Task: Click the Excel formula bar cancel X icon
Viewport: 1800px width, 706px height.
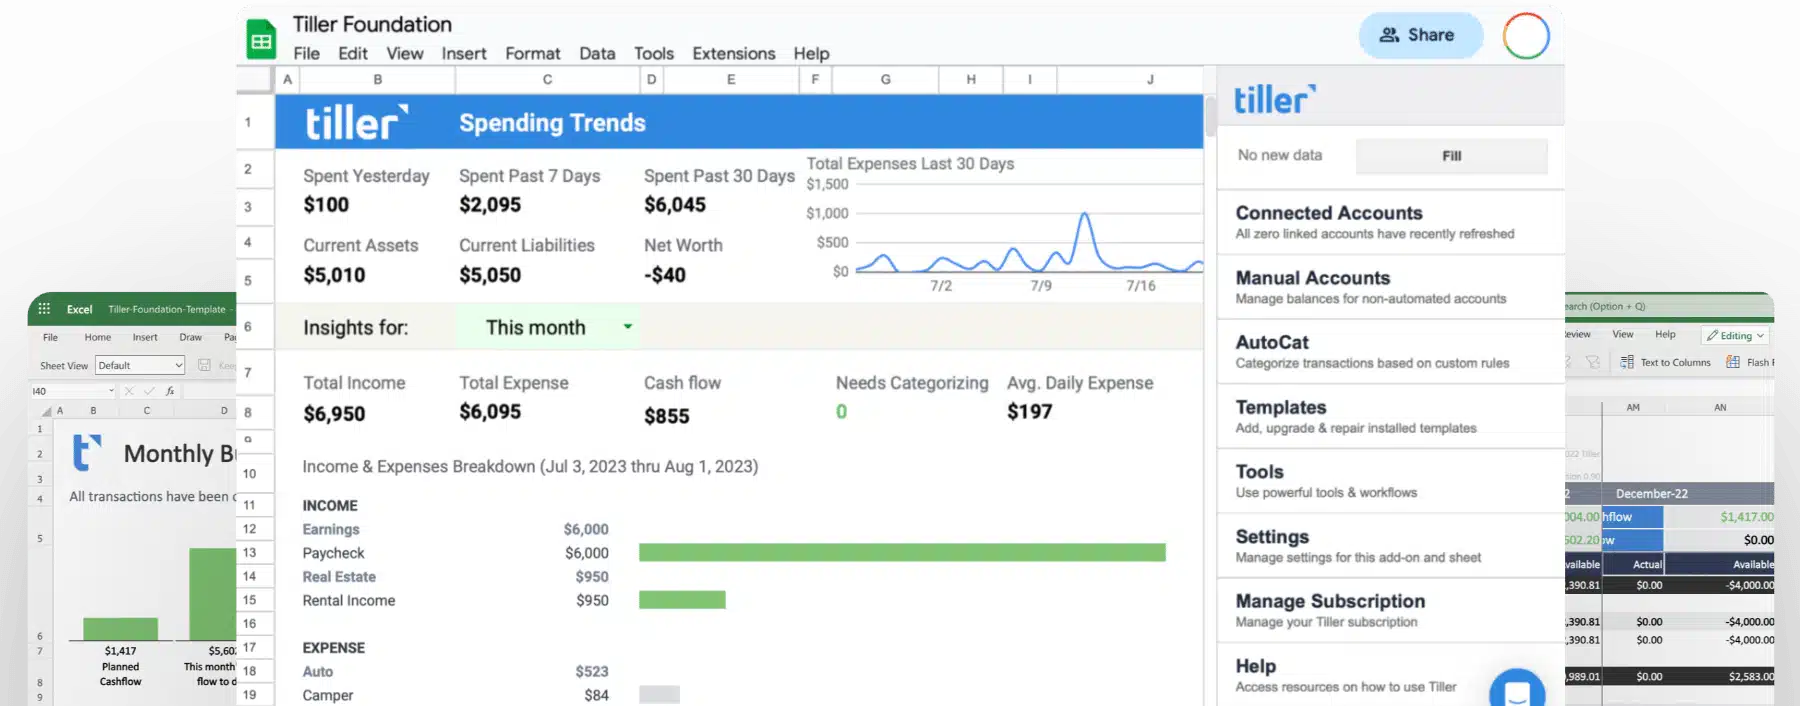Action: tap(129, 391)
